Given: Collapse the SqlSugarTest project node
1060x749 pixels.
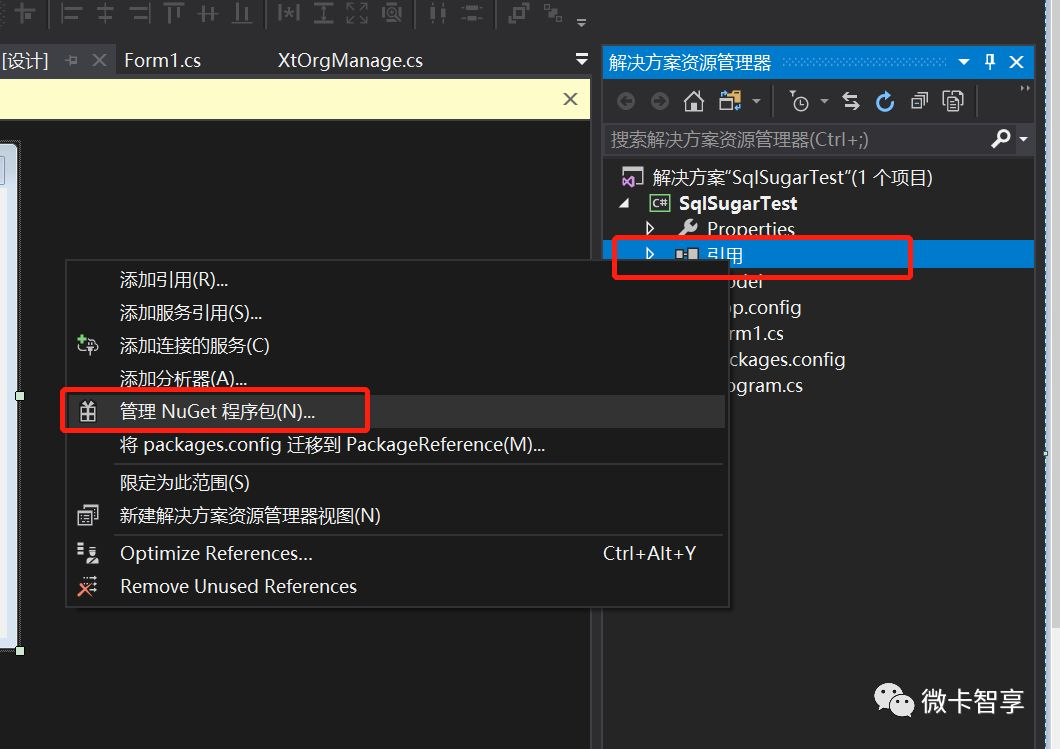Looking at the screenshot, I should (x=625, y=203).
